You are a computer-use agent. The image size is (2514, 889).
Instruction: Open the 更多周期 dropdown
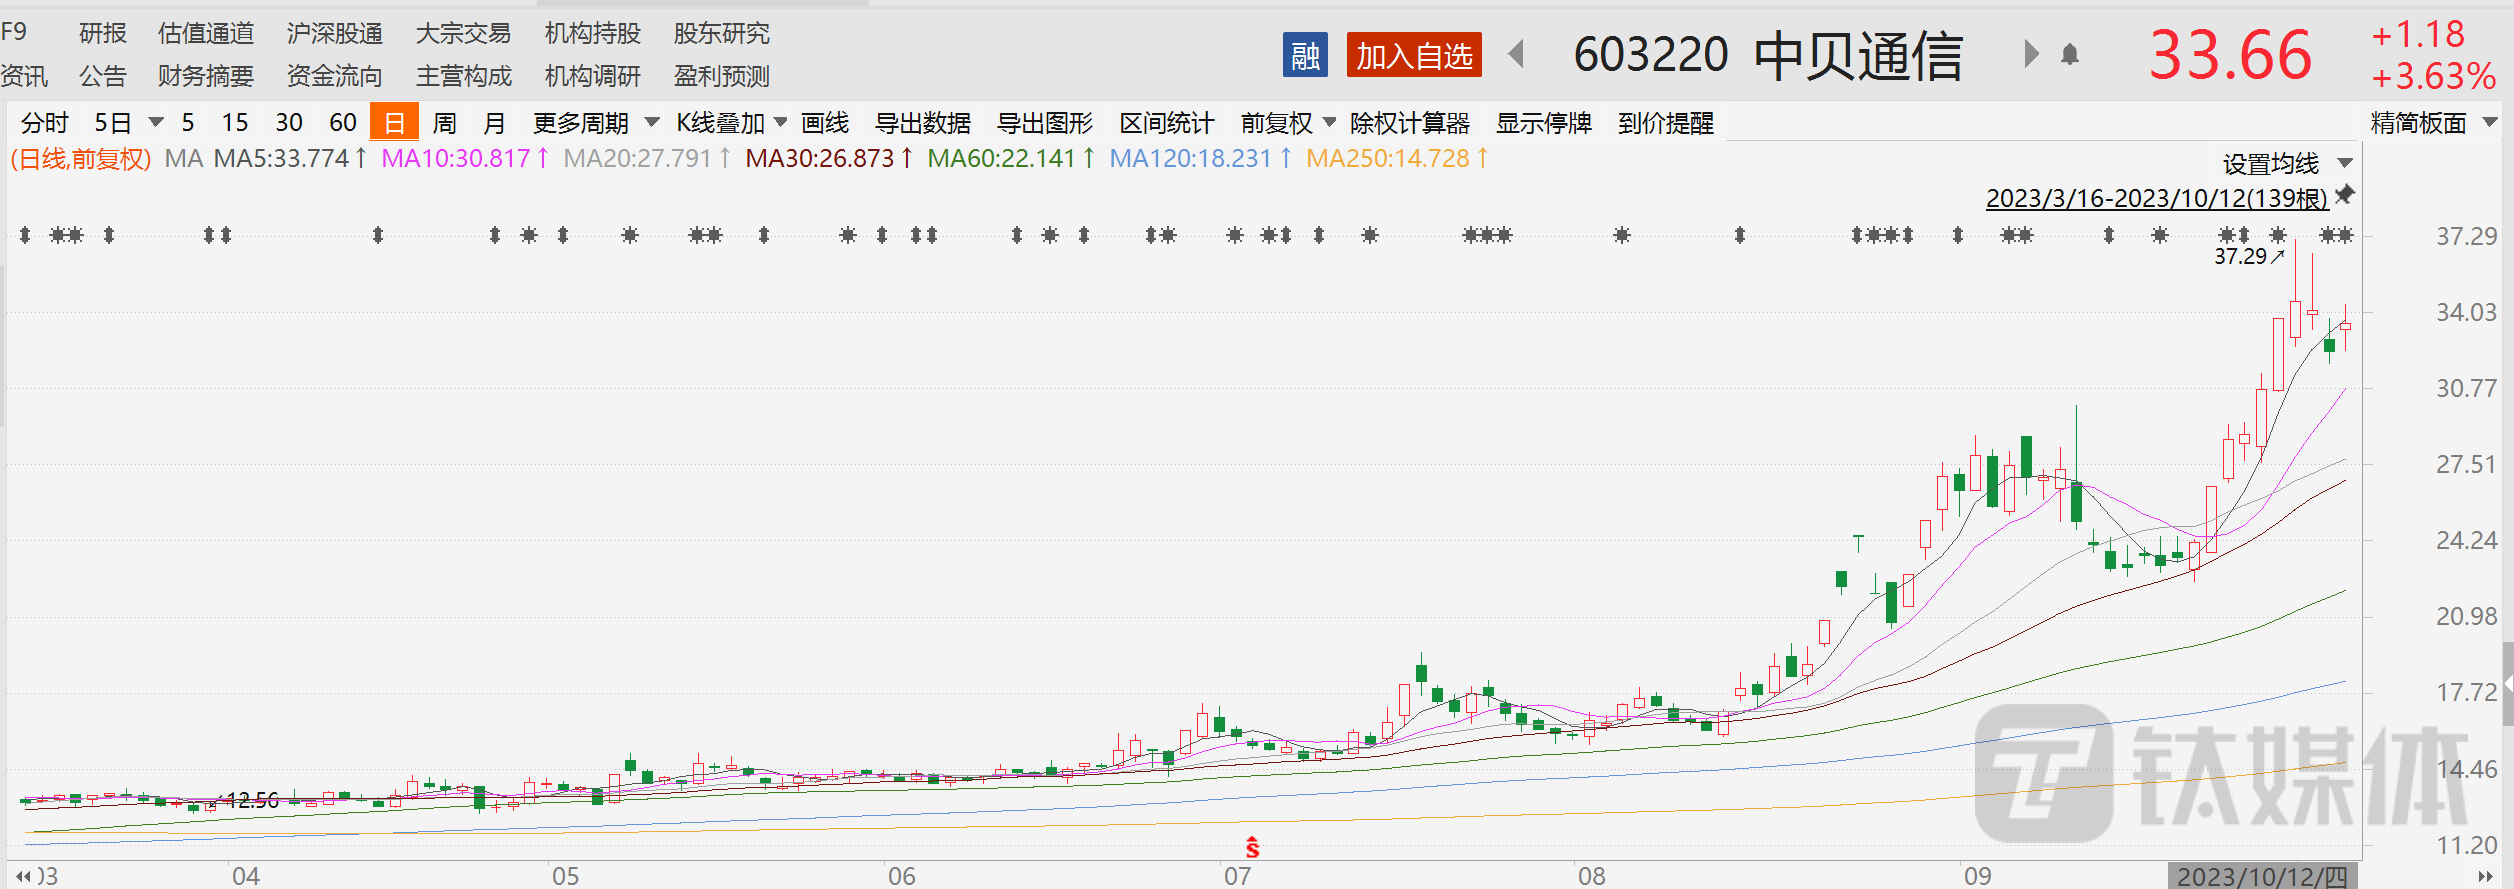tap(595, 123)
